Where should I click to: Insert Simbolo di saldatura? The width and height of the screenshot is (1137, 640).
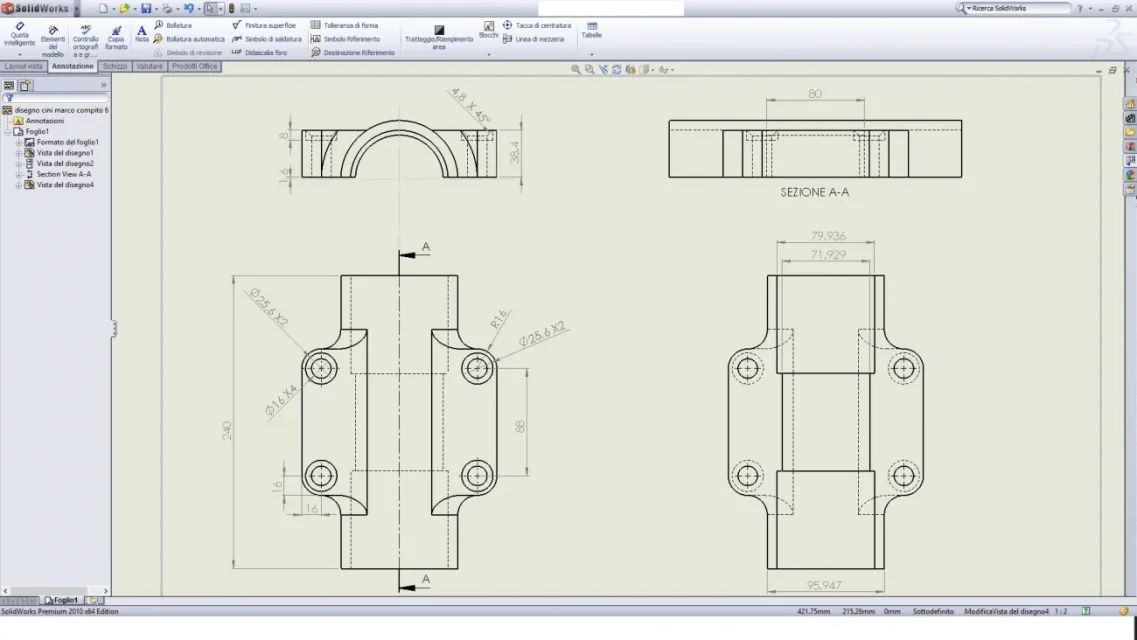(266, 39)
